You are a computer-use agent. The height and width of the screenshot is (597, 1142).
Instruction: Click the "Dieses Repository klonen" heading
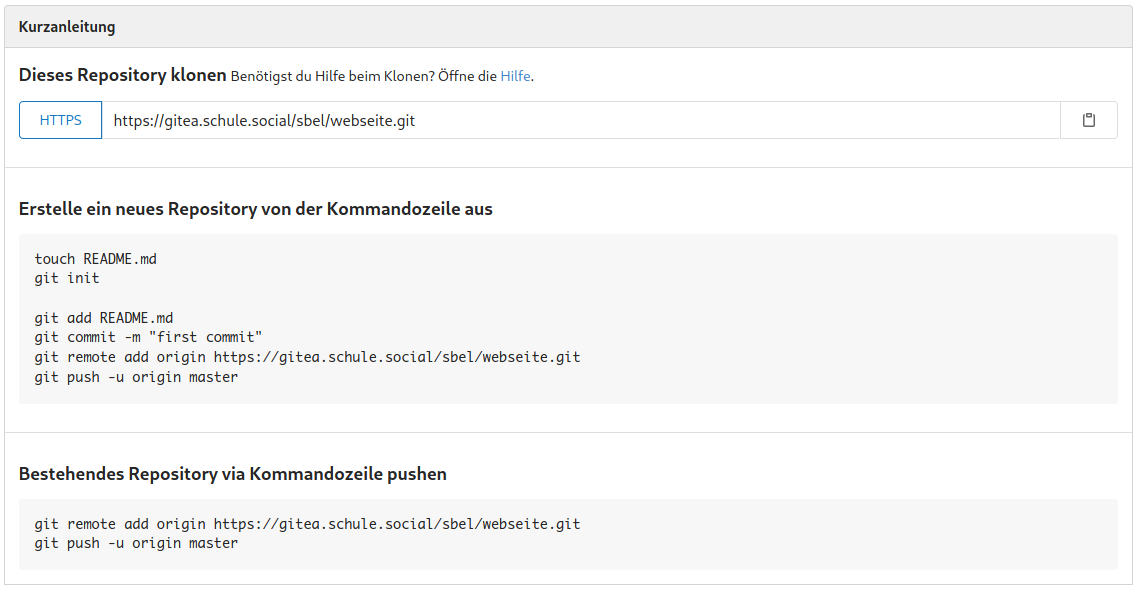[x=122, y=75]
